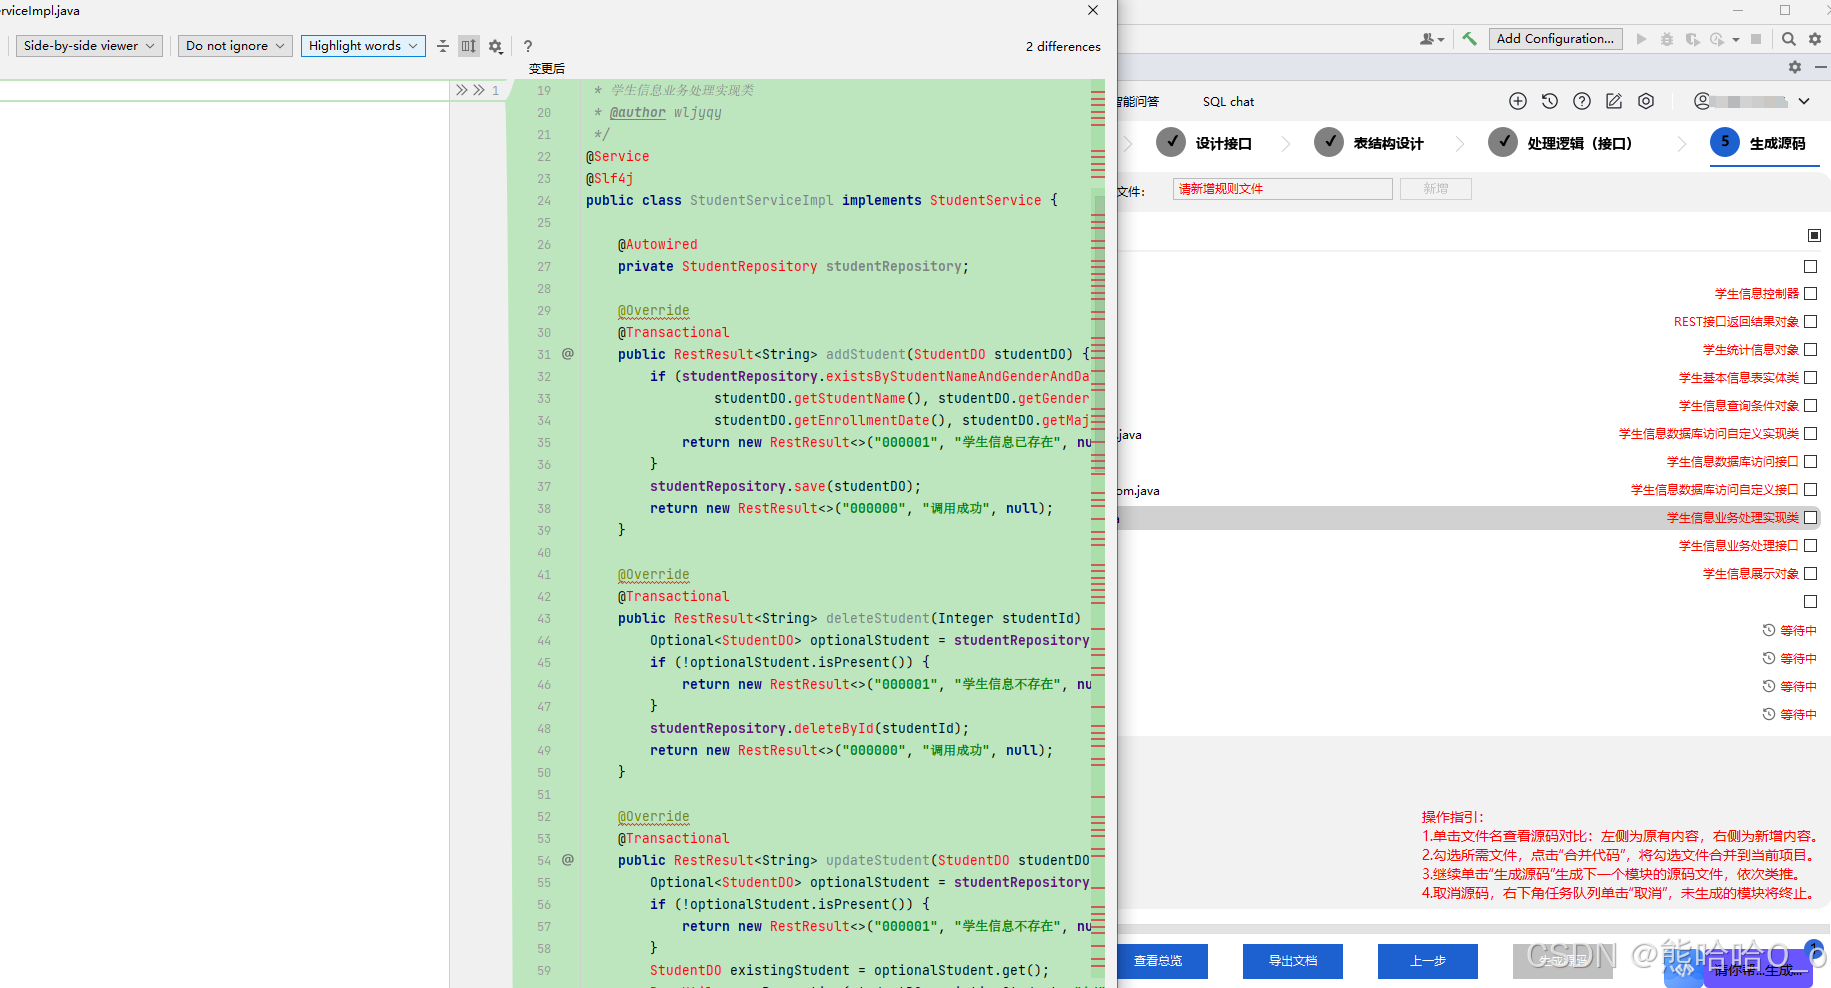
Task: Close the diff window for ServiceImpl.java
Action: pos(1093,10)
